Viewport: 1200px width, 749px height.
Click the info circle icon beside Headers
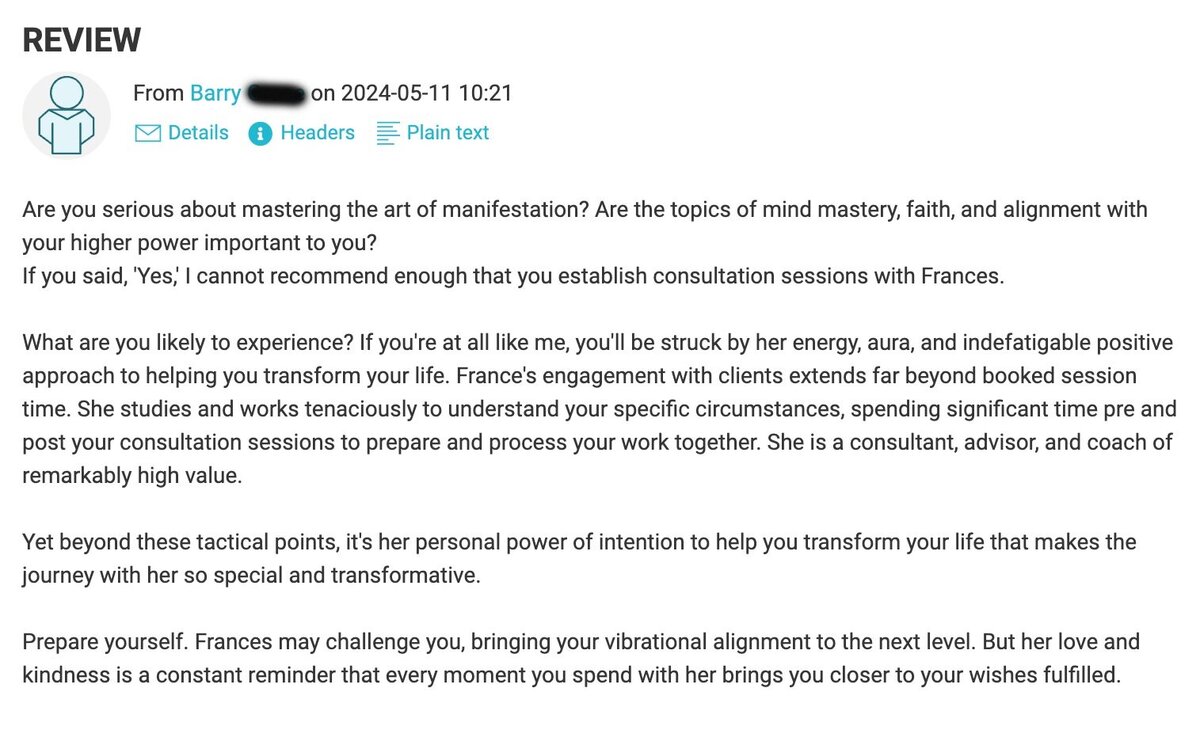tap(260, 133)
